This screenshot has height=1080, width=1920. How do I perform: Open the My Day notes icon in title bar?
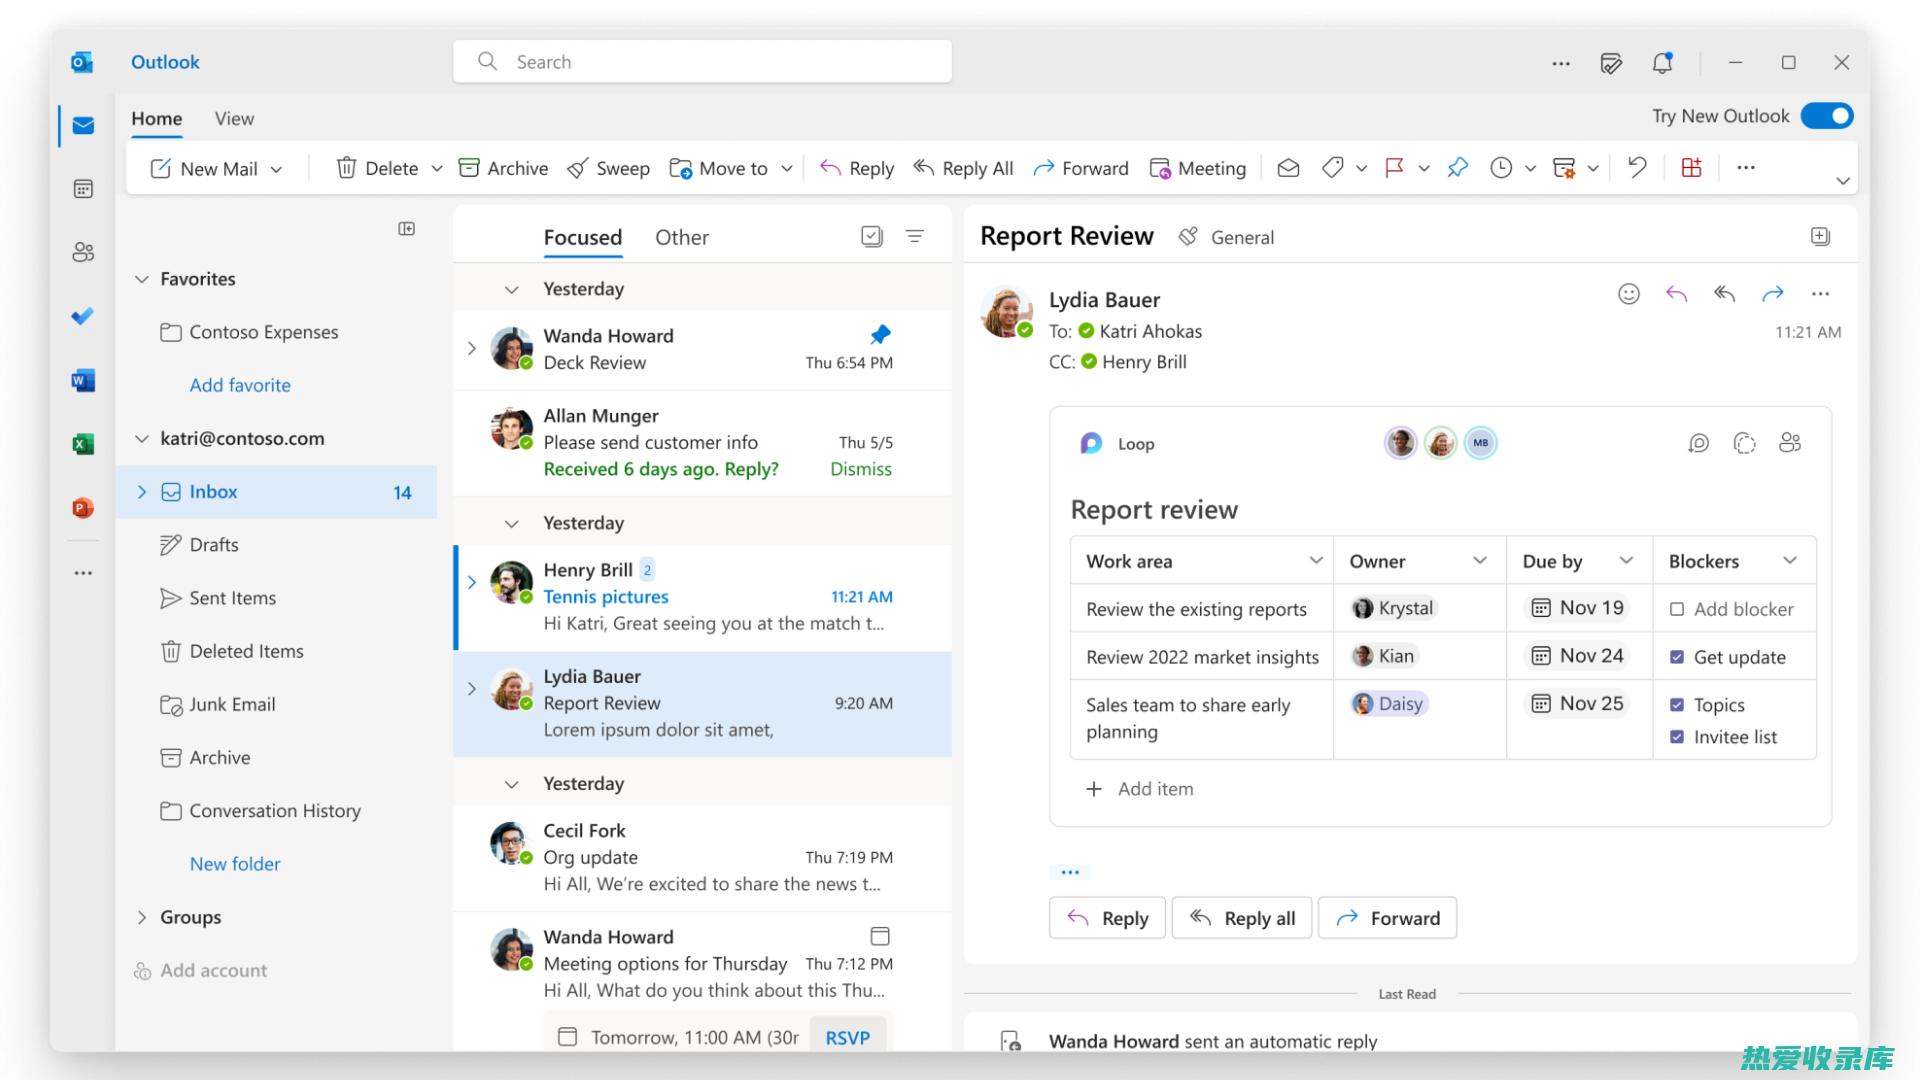(x=1611, y=63)
